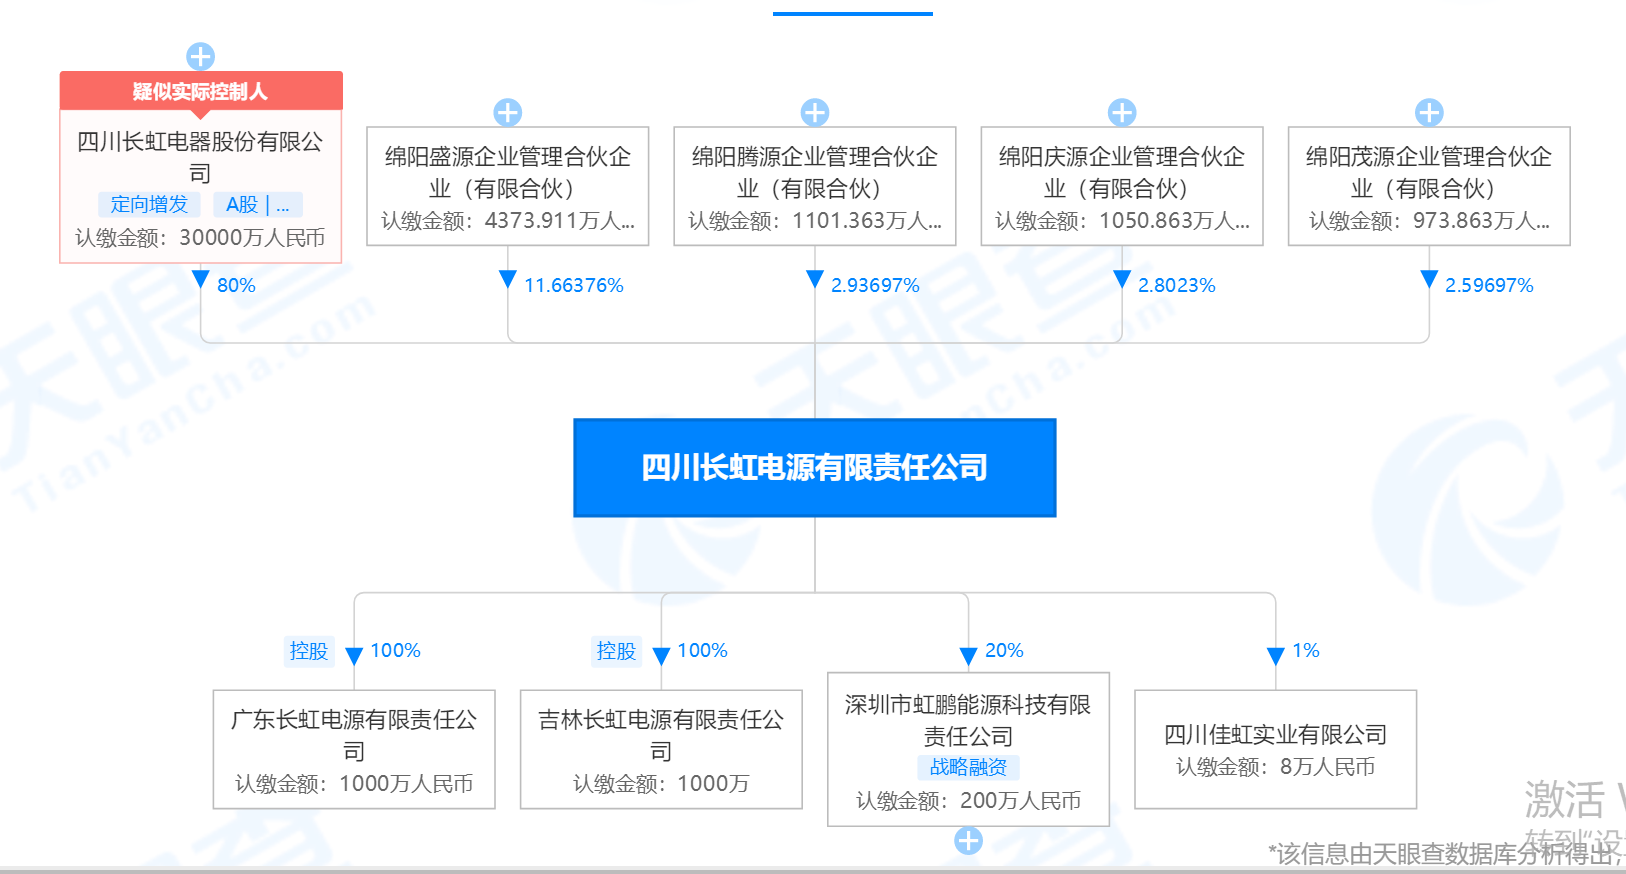This screenshot has width=1626, height=874.
Task: Open 广东长虹电源有限责任公司 subsidiary card
Action: [x=354, y=749]
